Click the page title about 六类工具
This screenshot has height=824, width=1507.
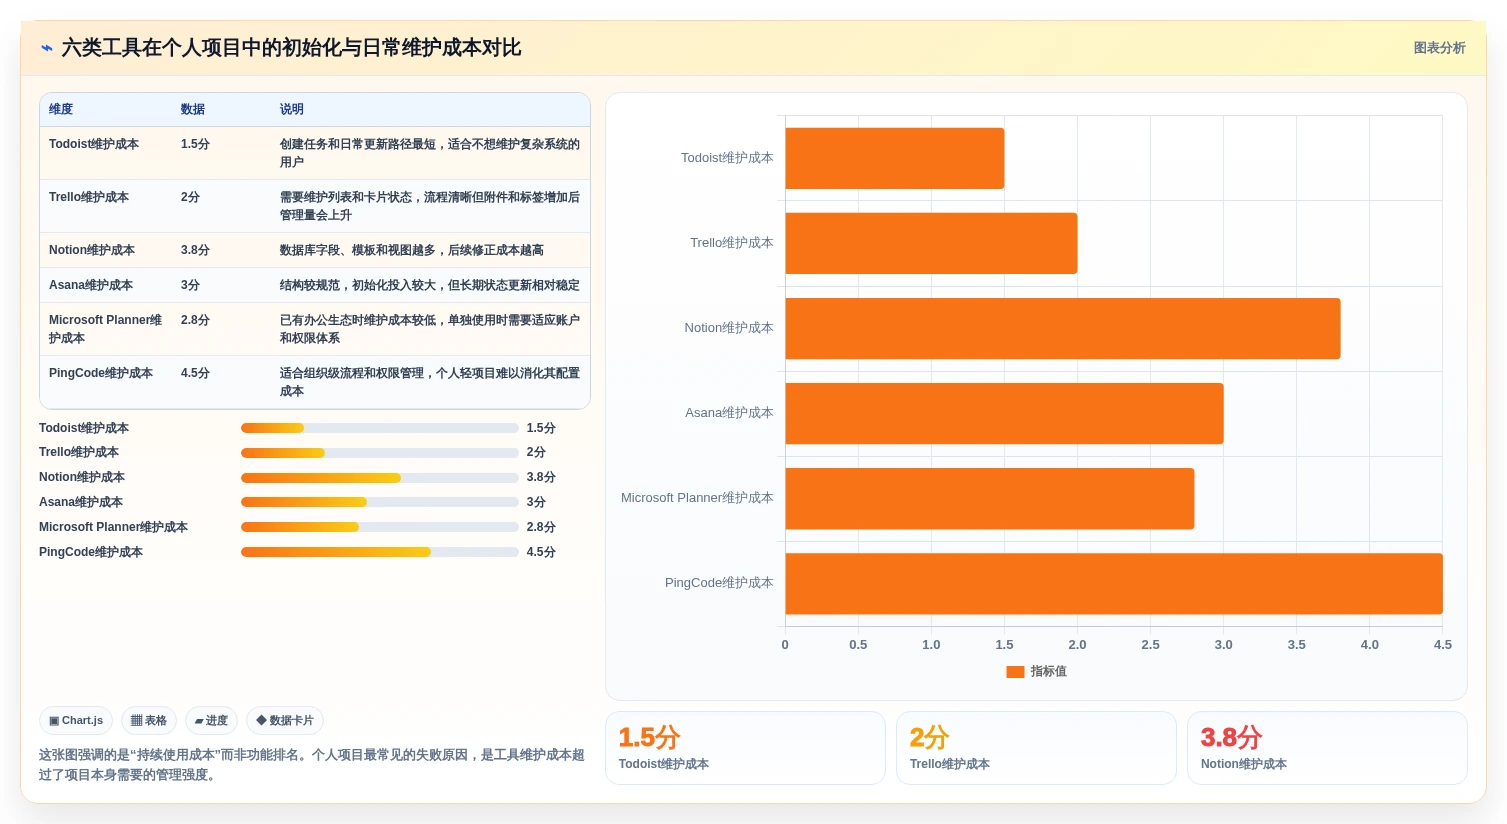291,48
